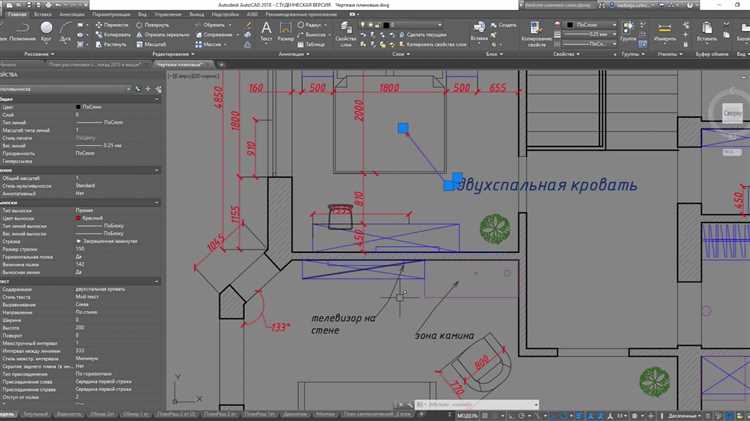Select the Circle (Круг) tool

coord(46,31)
